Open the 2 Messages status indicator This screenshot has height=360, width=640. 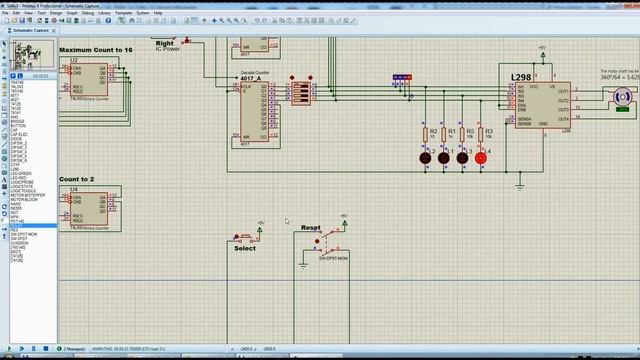point(71,349)
